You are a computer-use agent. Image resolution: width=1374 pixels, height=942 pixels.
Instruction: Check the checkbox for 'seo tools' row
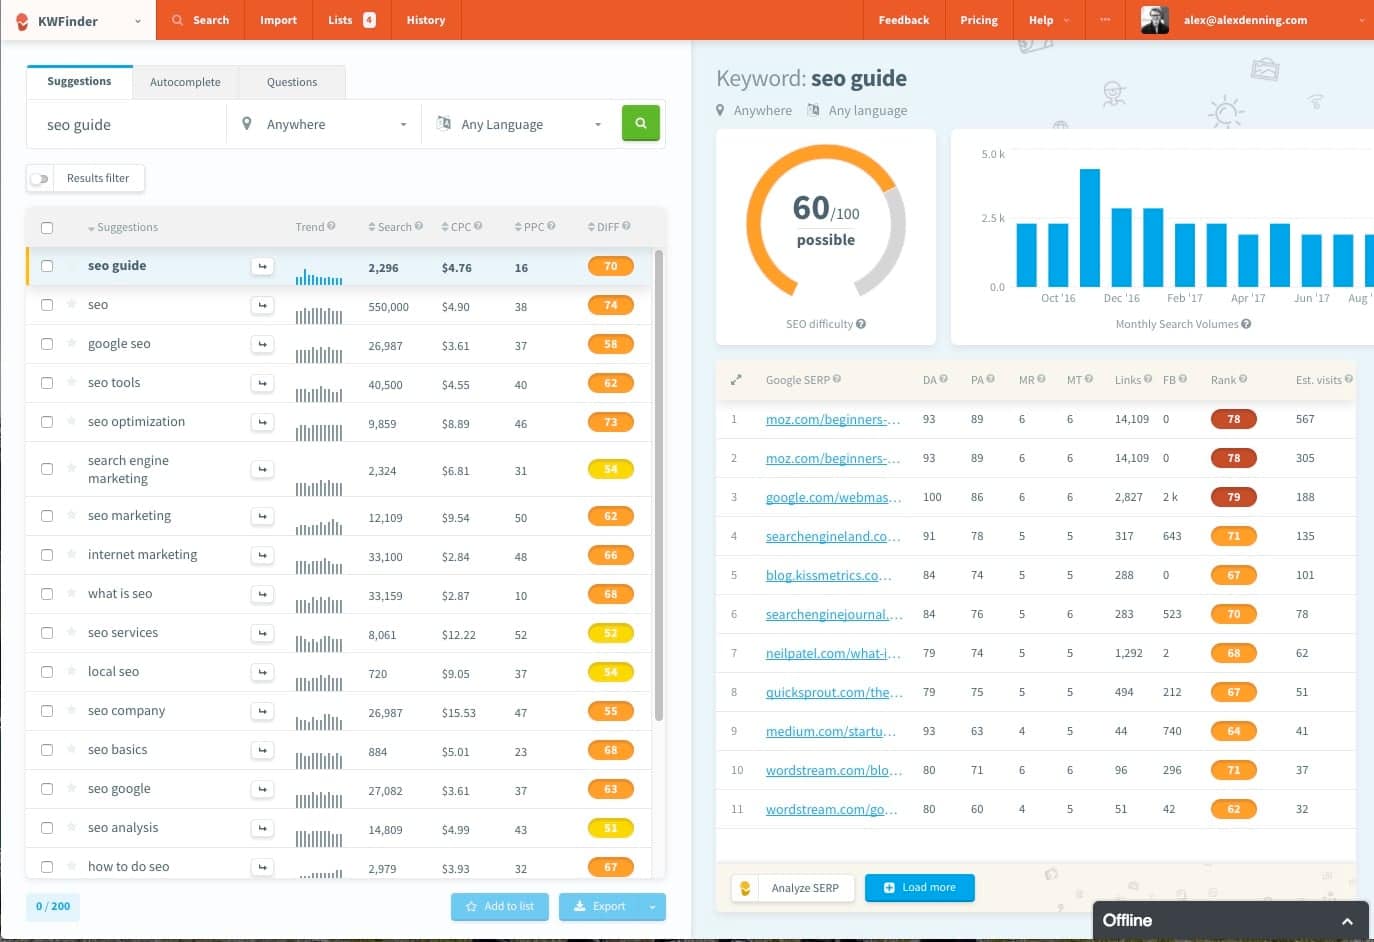click(47, 382)
